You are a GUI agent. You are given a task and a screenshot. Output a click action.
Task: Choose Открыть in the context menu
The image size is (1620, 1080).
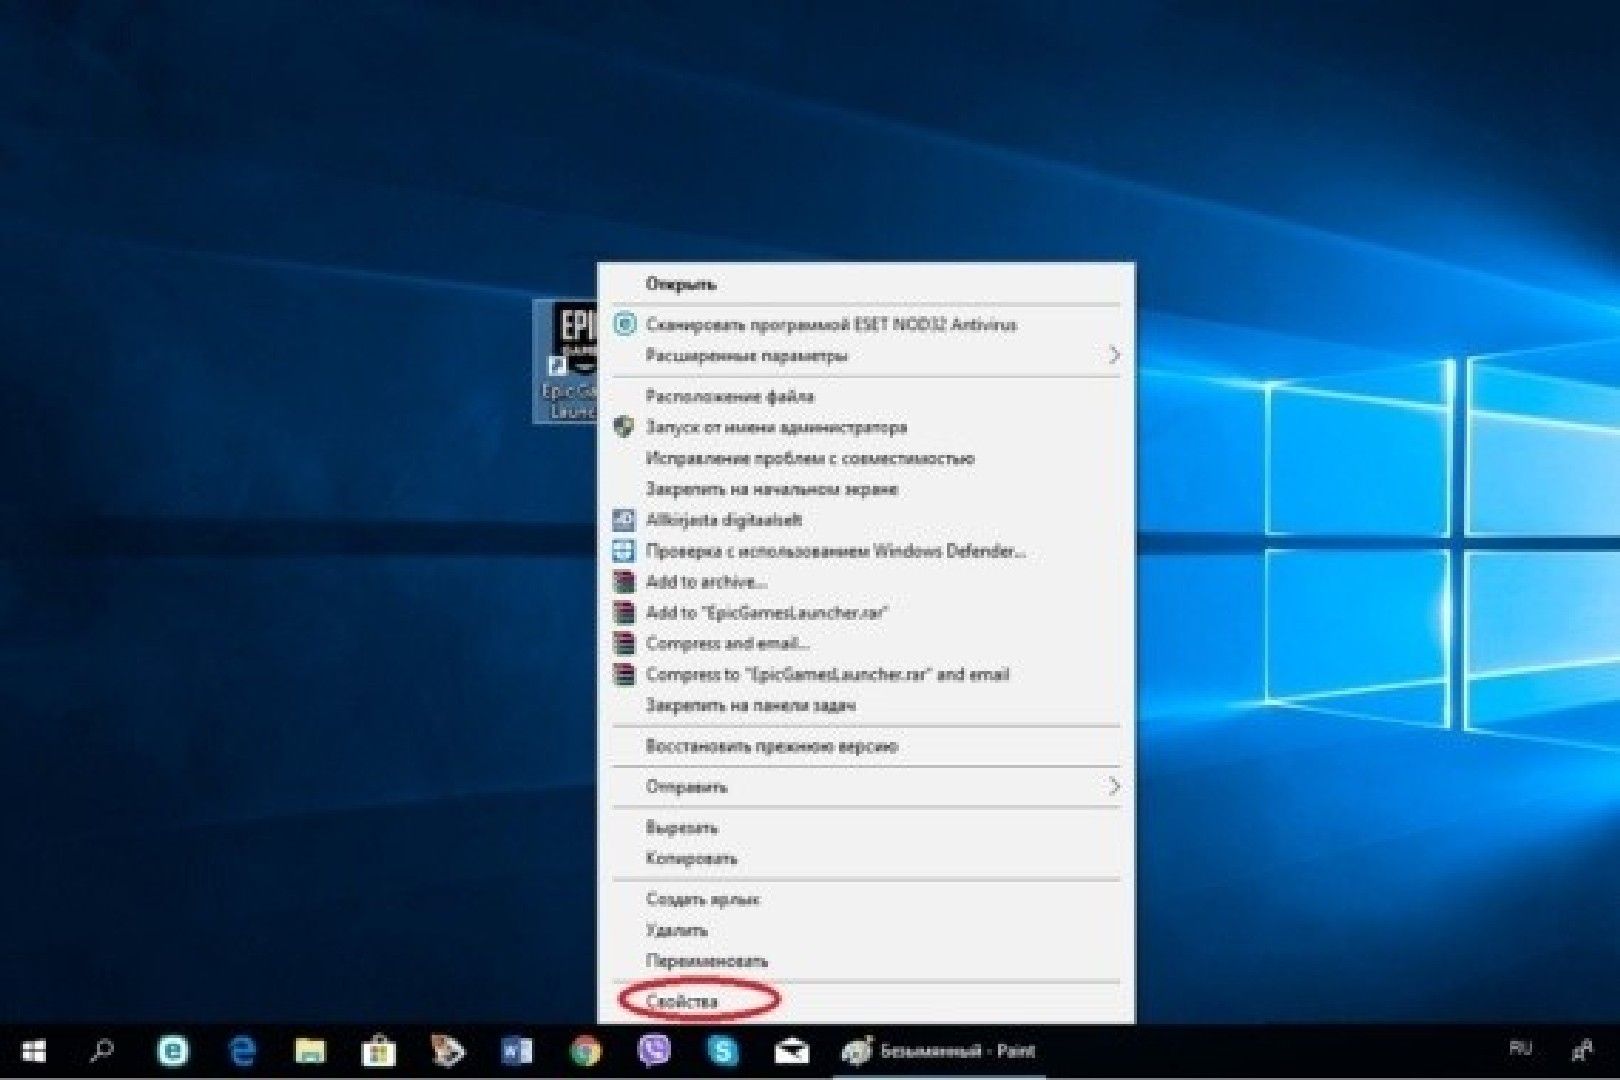(x=866, y=284)
